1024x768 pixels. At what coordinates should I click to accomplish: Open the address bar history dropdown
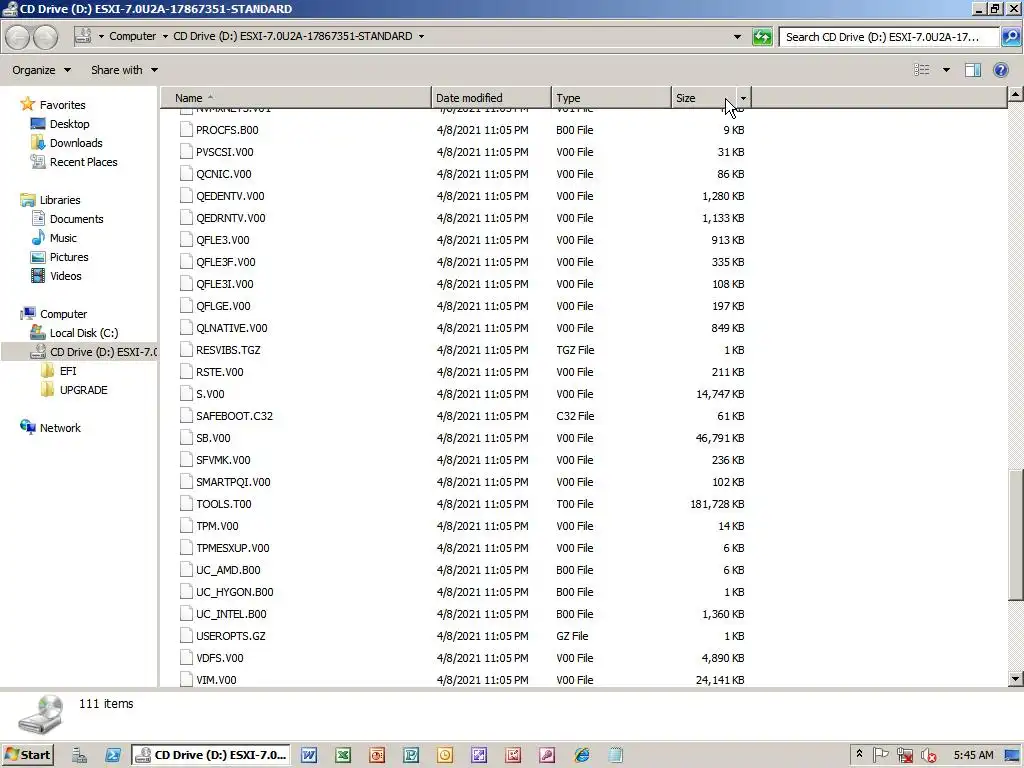737,37
